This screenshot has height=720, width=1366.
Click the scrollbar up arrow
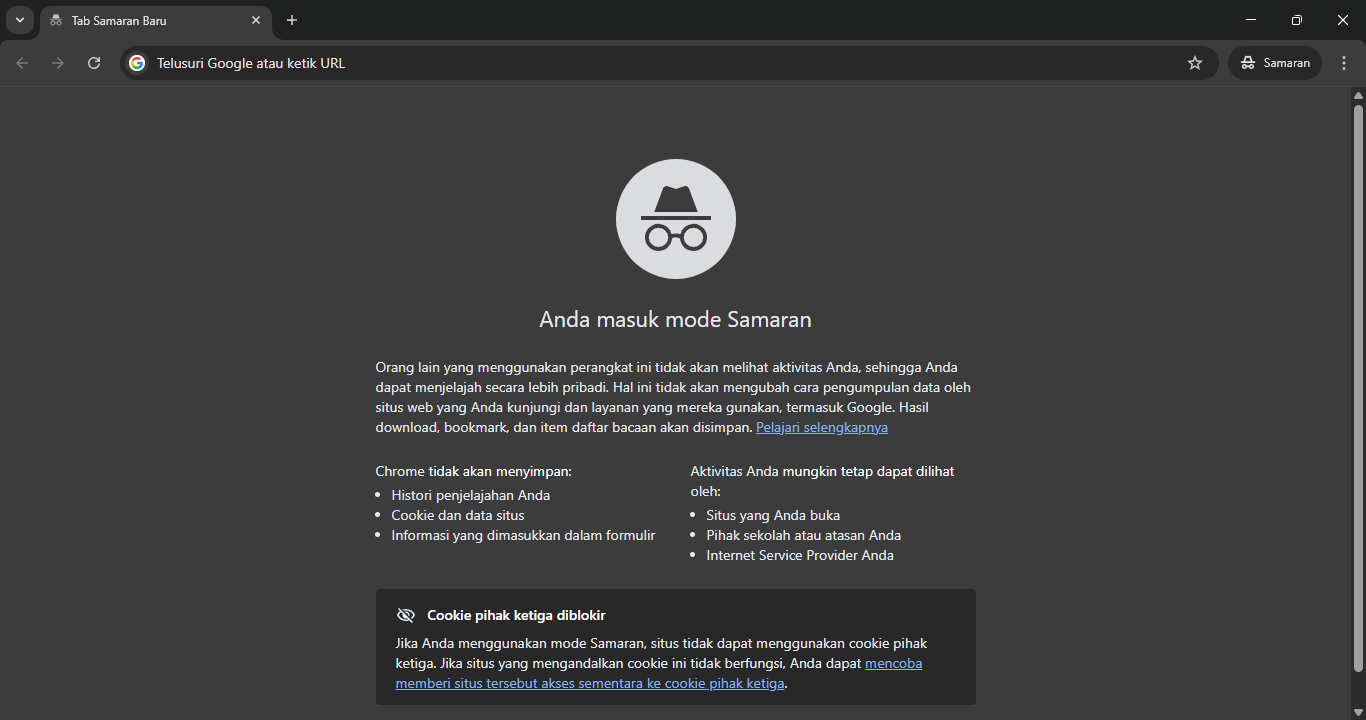(x=1357, y=94)
